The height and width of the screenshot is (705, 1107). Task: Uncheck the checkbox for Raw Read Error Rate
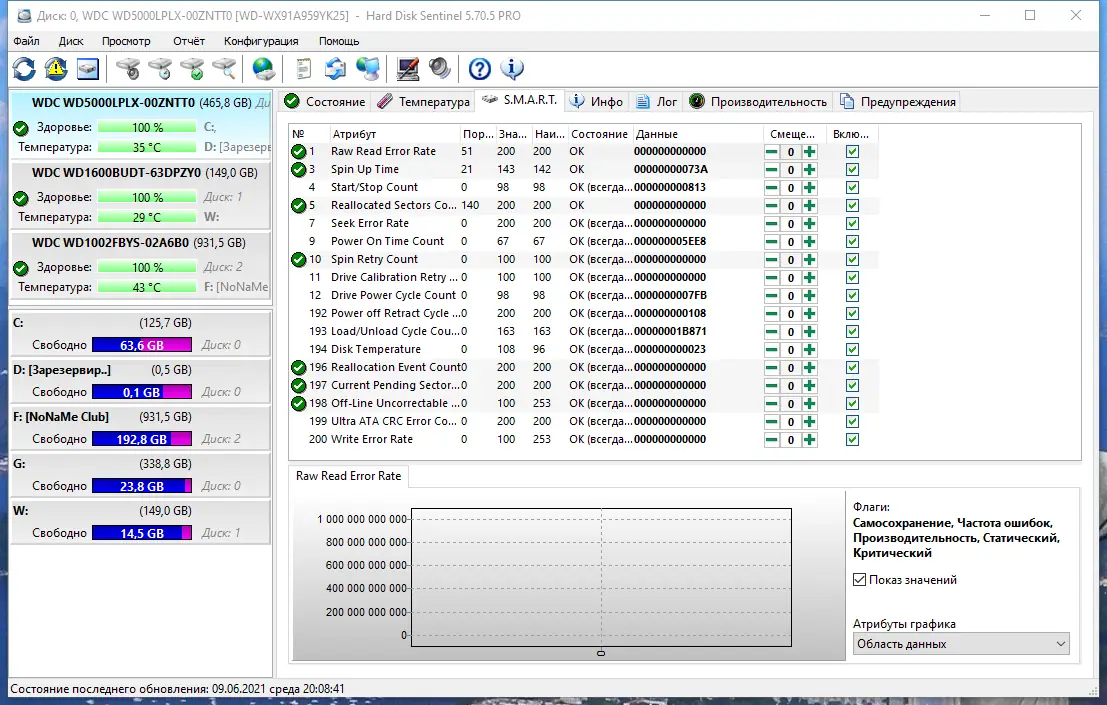point(852,151)
